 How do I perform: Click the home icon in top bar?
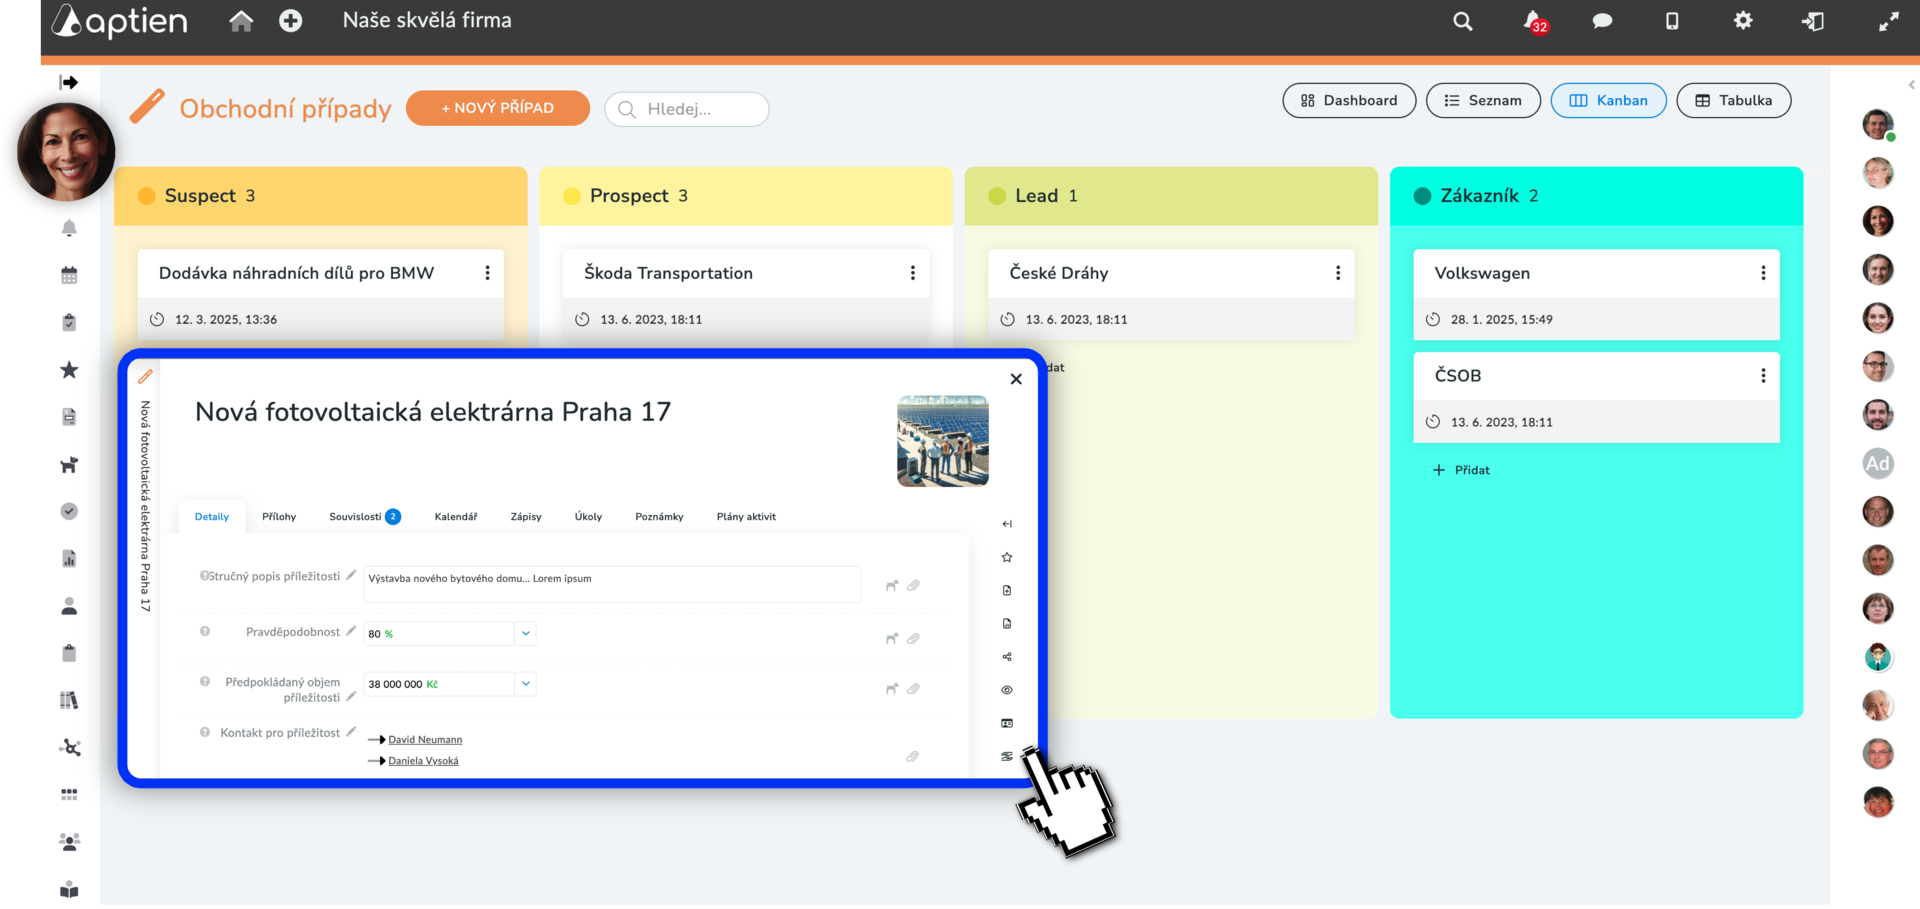pyautogui.click(x=241, y=21)
